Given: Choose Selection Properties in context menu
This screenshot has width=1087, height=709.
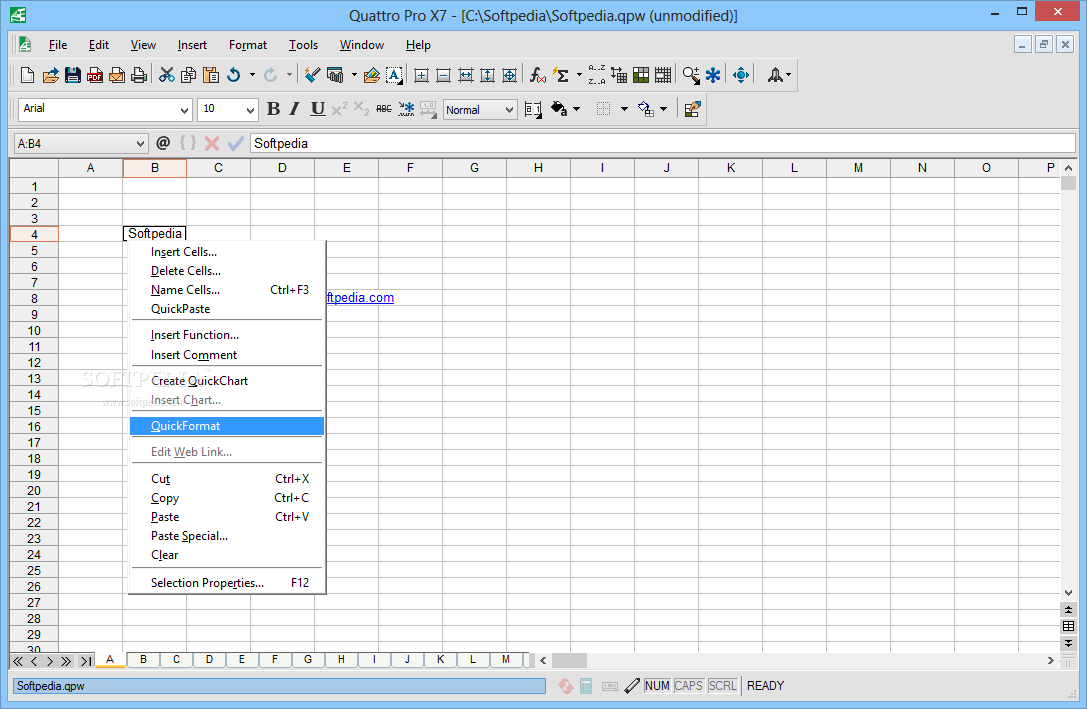Looking at the screenshot, I should coord(227,583).
